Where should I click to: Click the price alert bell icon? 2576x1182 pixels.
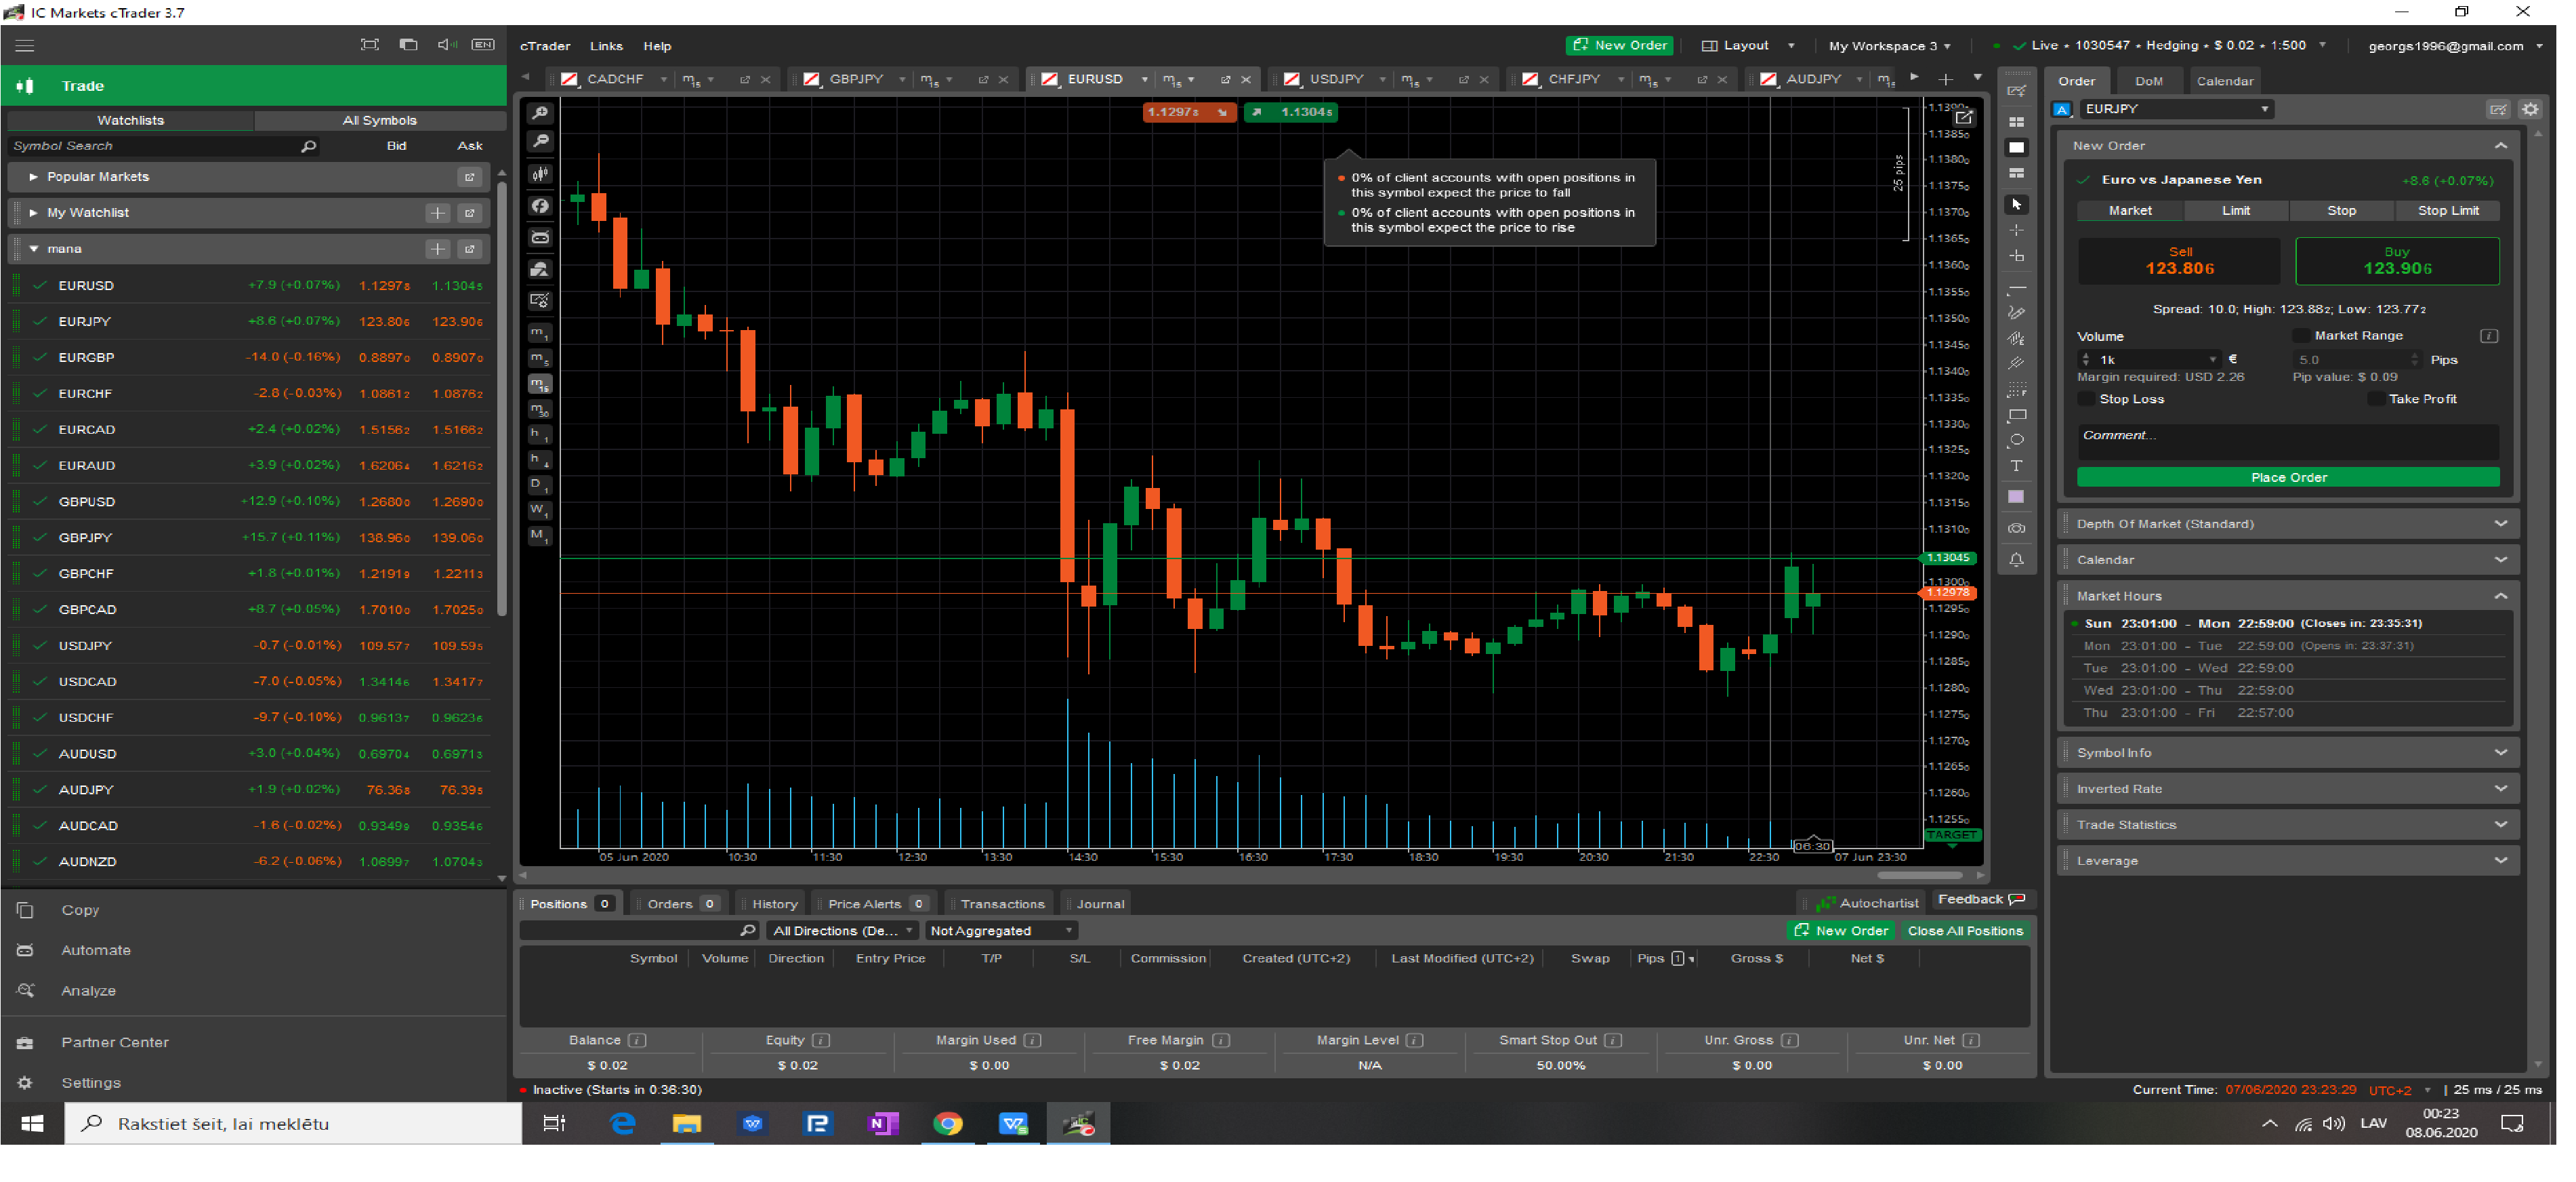click(2016, 561)
